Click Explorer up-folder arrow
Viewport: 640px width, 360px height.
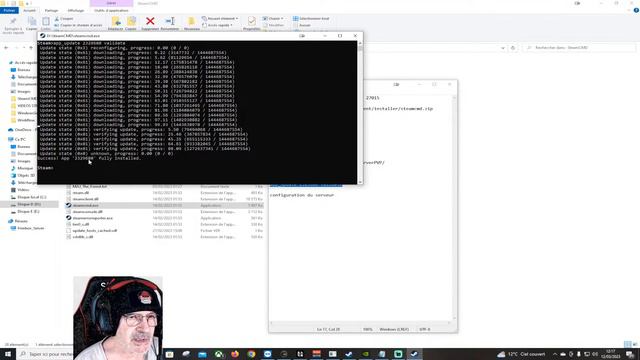click(x=31, y=48)
